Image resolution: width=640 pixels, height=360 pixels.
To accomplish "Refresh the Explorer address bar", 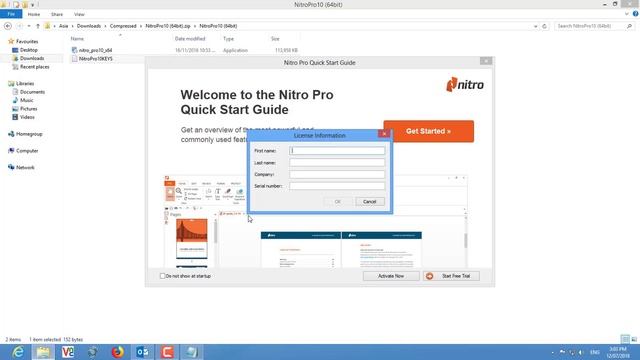I will tap(544, 26).
